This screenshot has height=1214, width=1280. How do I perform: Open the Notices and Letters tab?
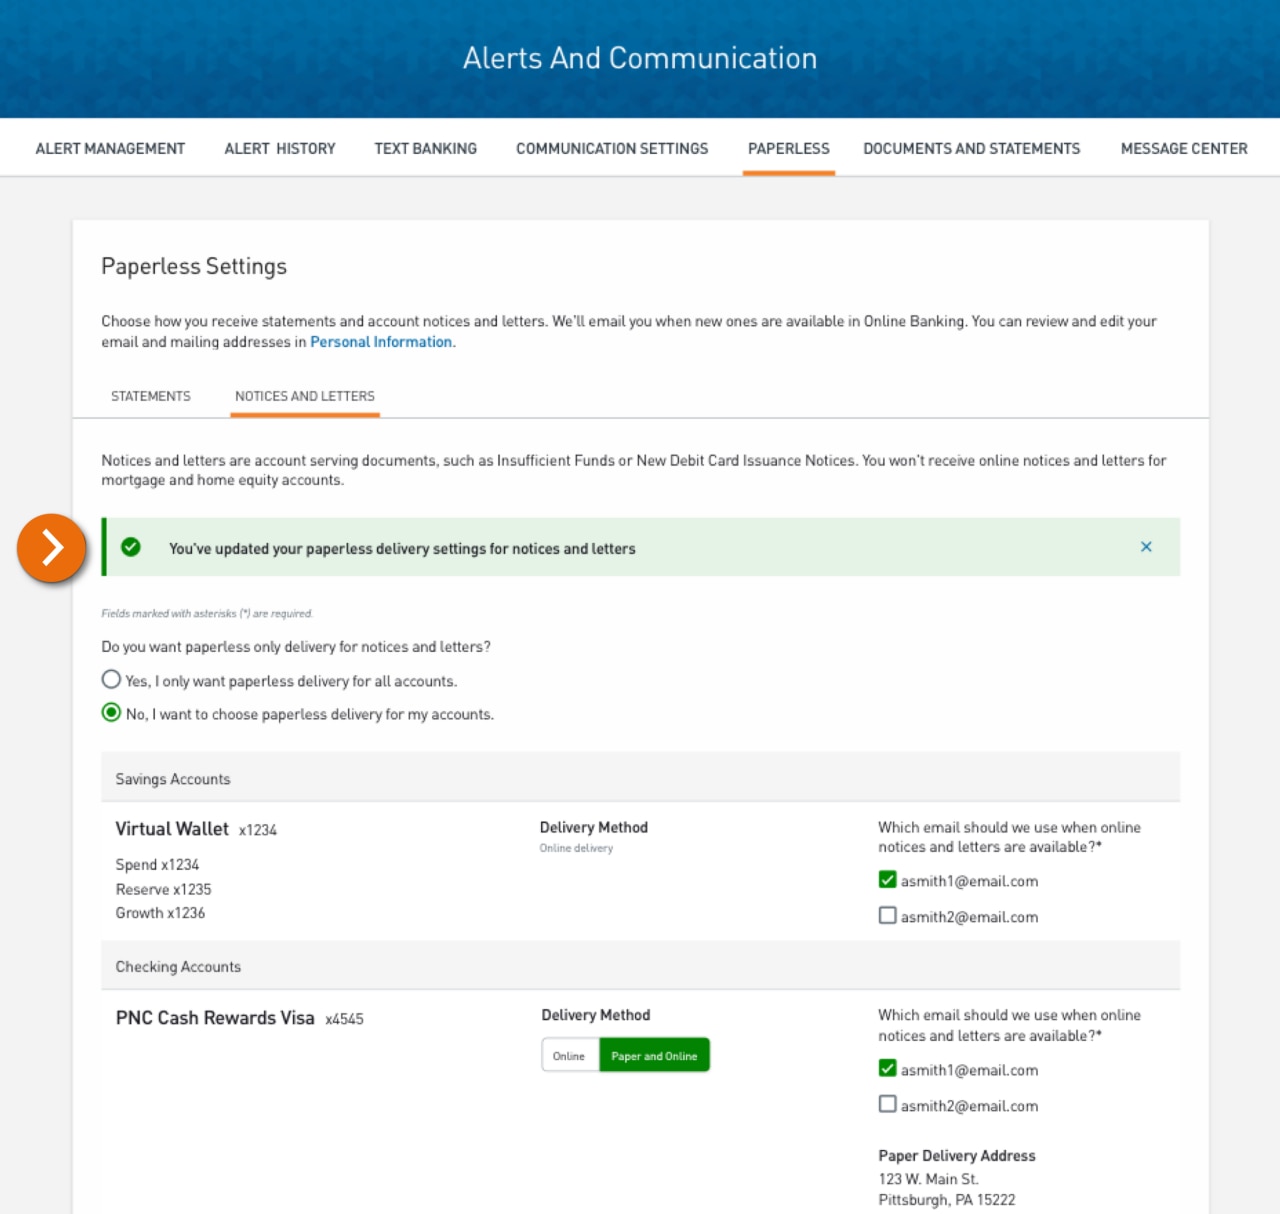point(304,396)
